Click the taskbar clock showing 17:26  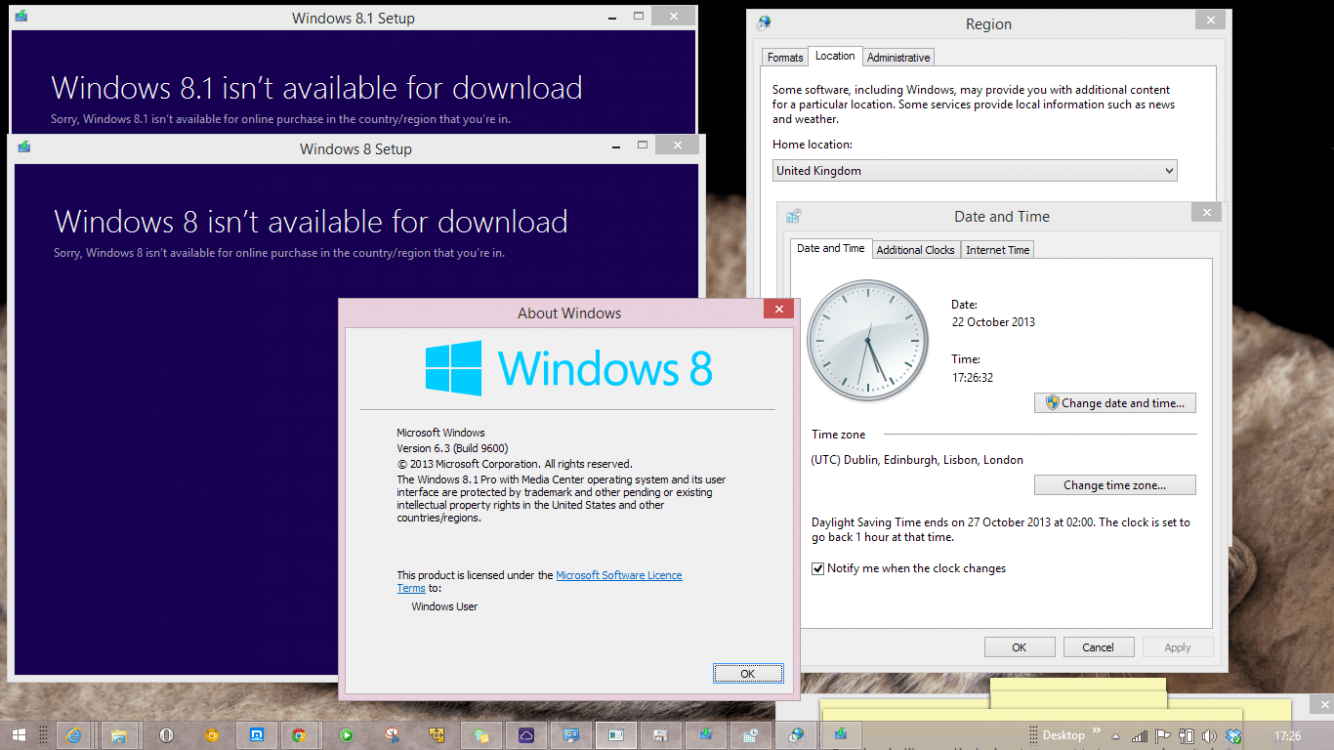coord(1288,736)
